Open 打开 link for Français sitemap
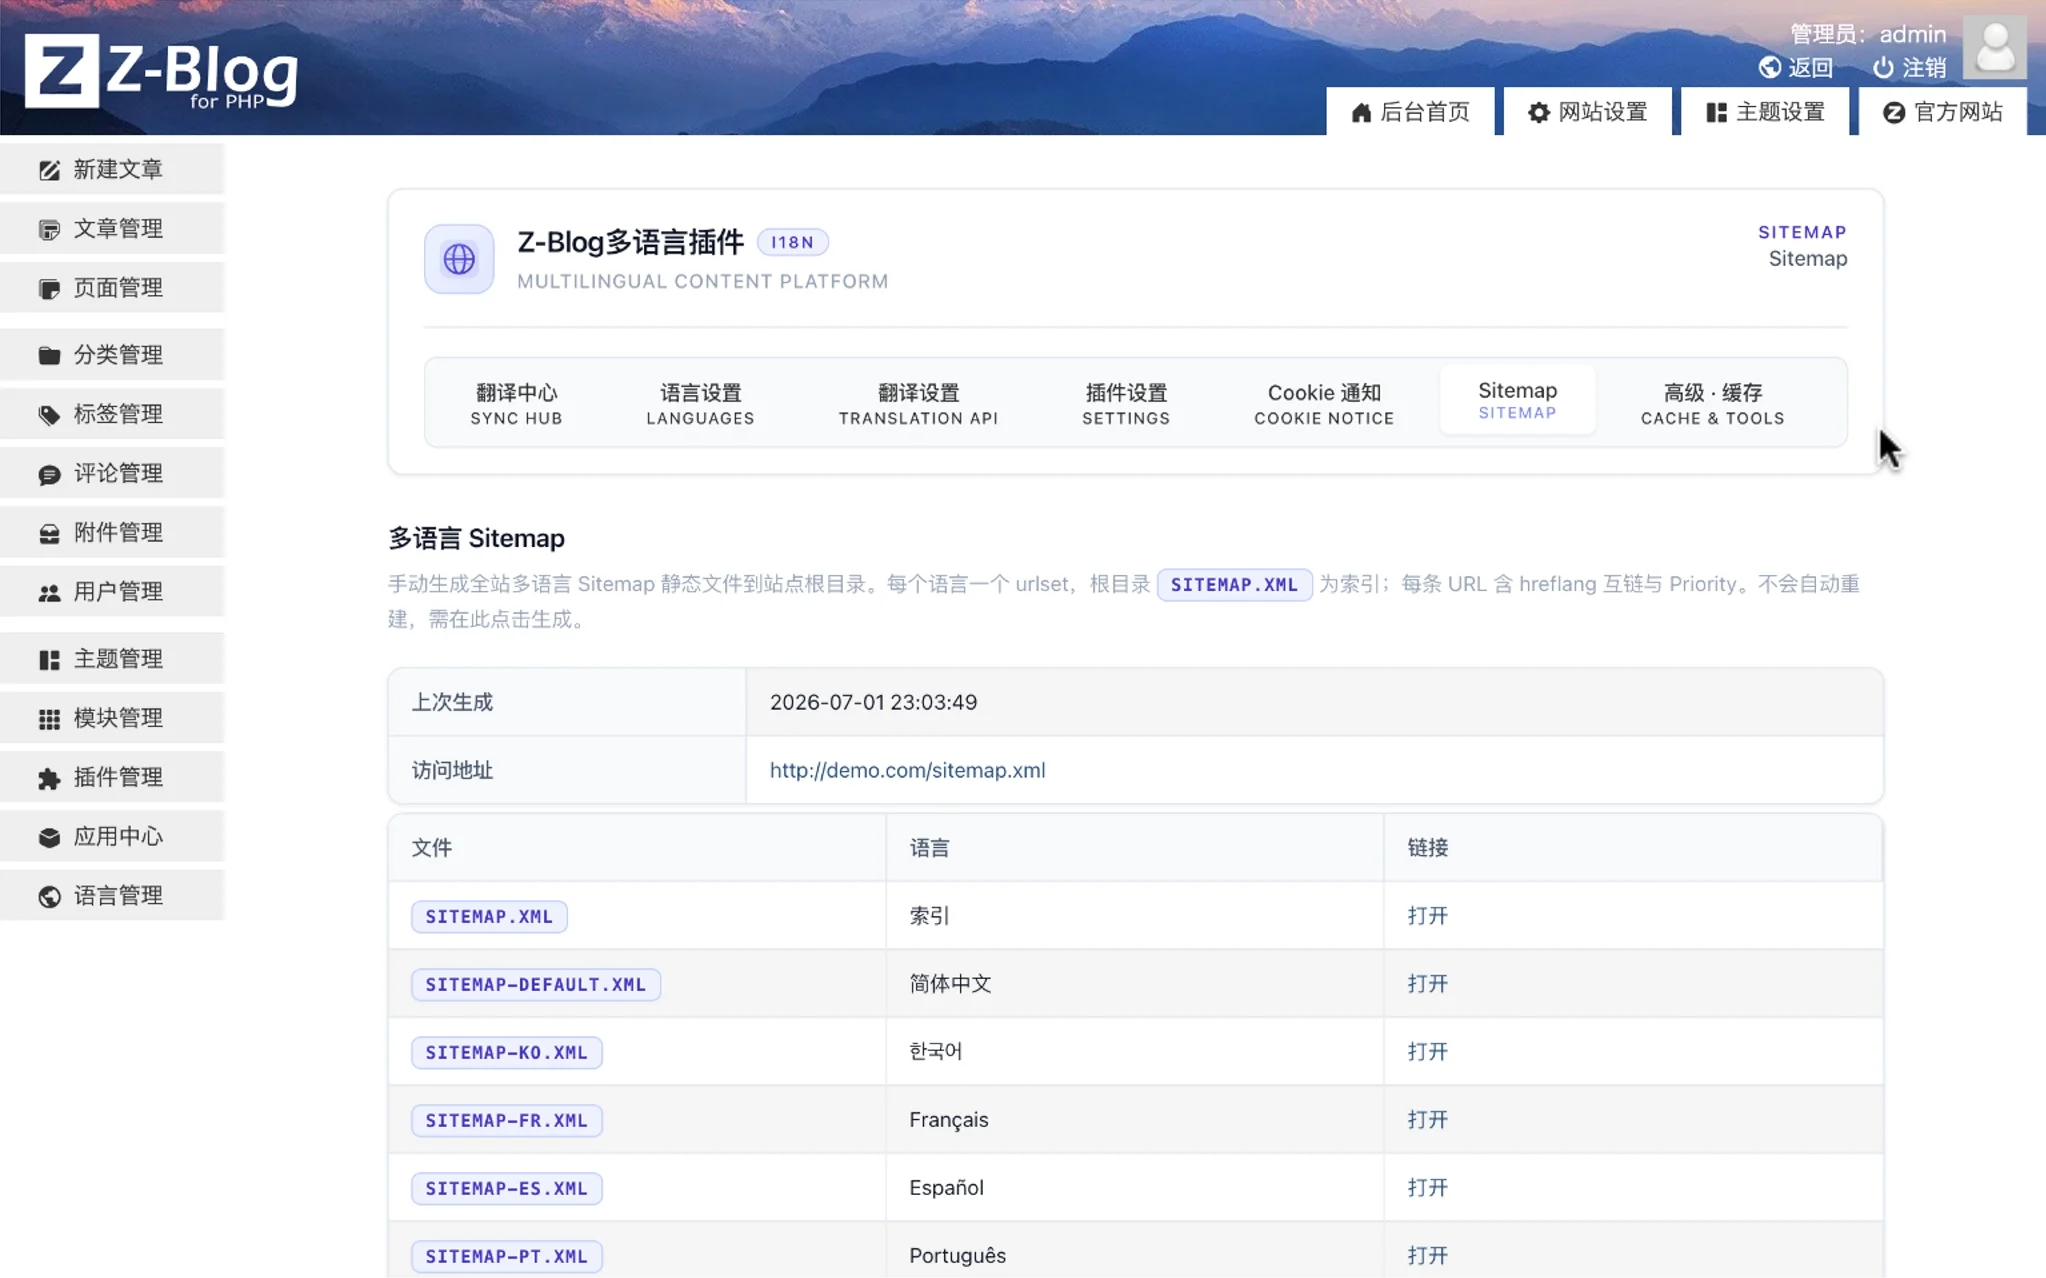Viewport: 2046px width, 1278px height. [1427, 1120]
